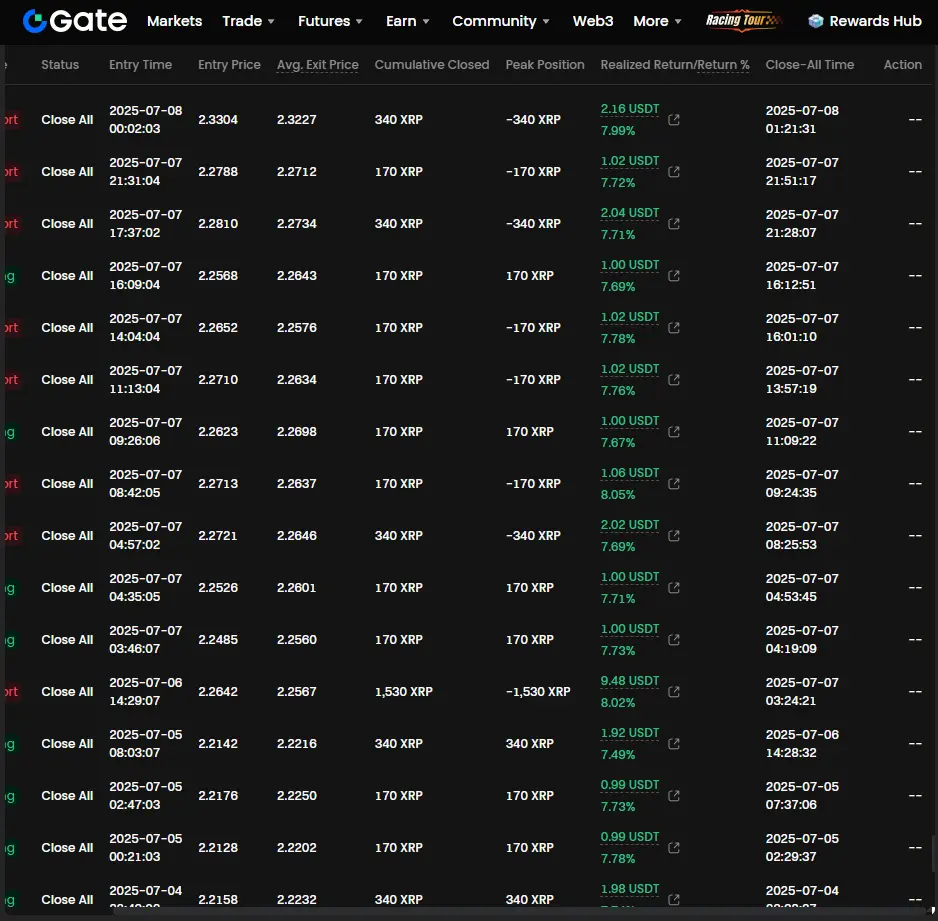Share the 2.02 USDT return row
Screen dimensions: 938x921
pos(674,536)
